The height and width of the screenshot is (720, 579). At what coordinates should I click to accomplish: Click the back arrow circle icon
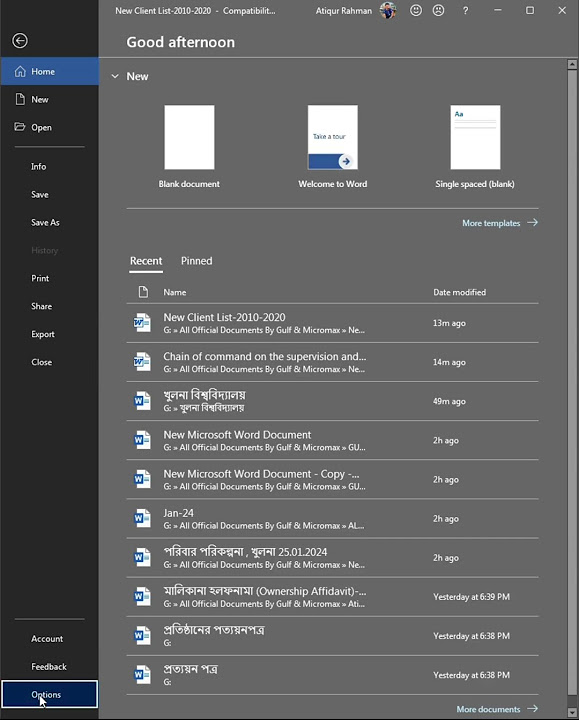coord(20,41)
